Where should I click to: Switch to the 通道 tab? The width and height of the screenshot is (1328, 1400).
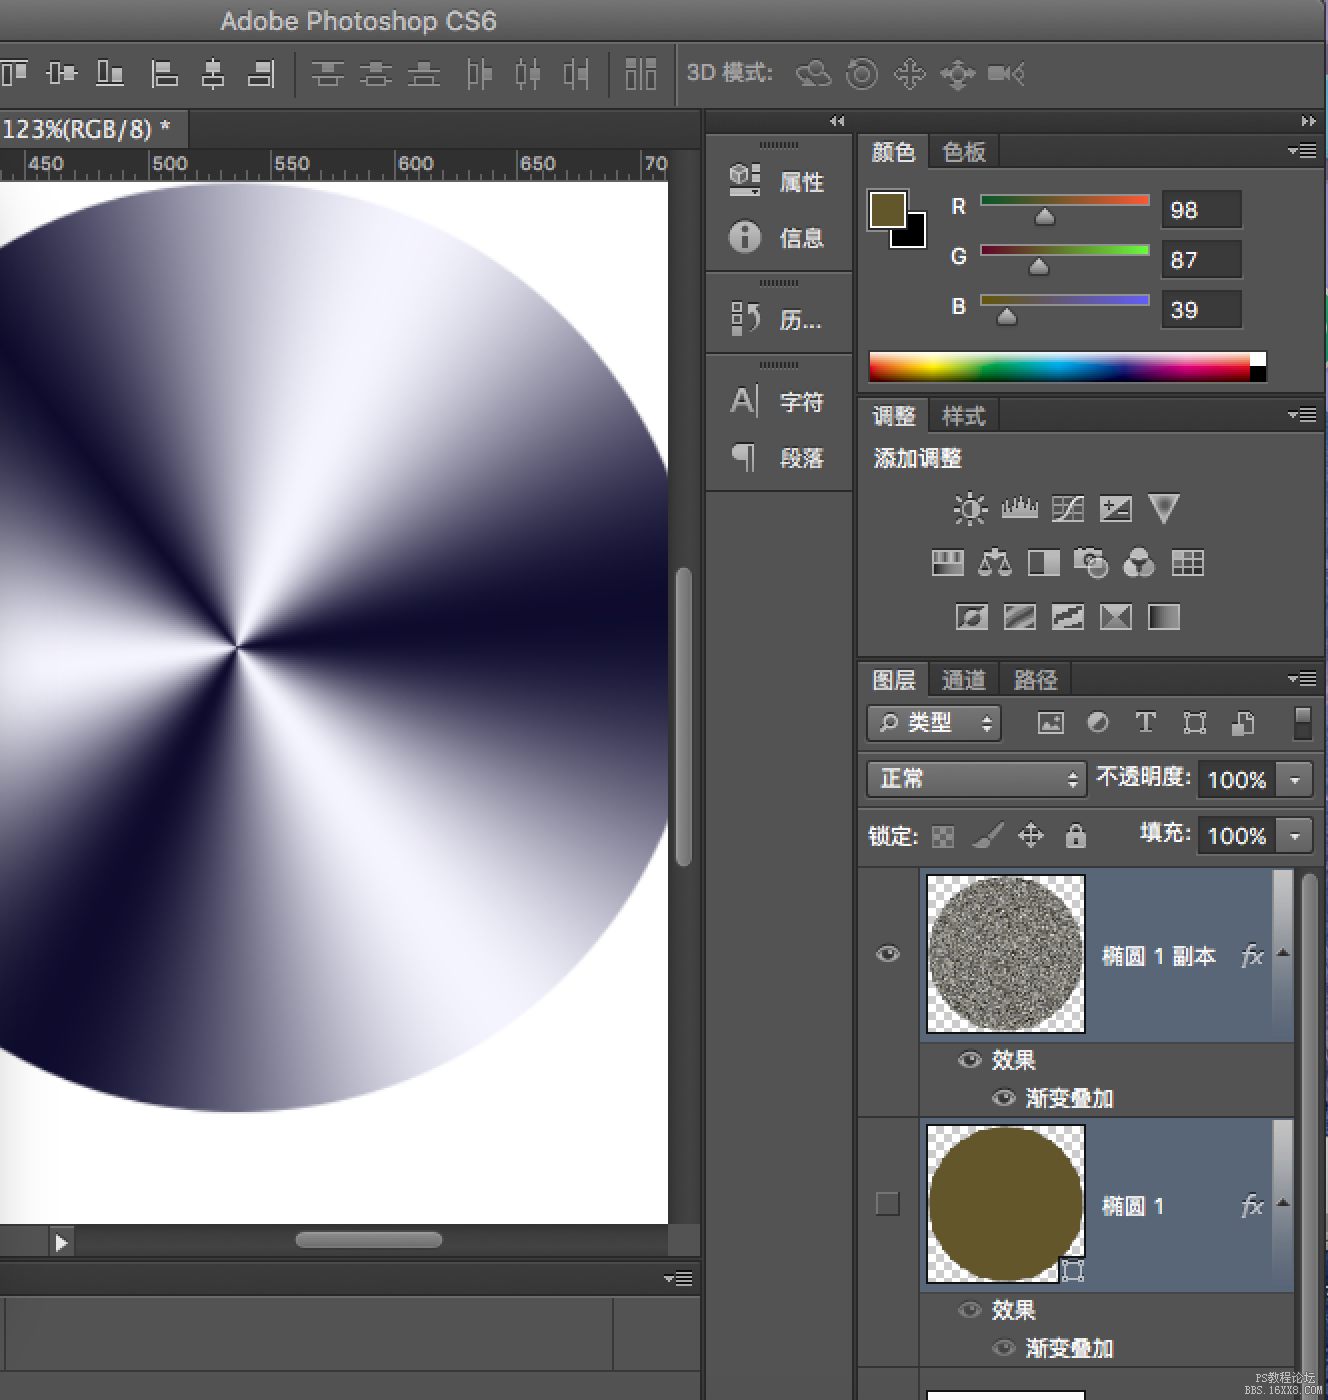pyautogui.click(x=964, y=680)
